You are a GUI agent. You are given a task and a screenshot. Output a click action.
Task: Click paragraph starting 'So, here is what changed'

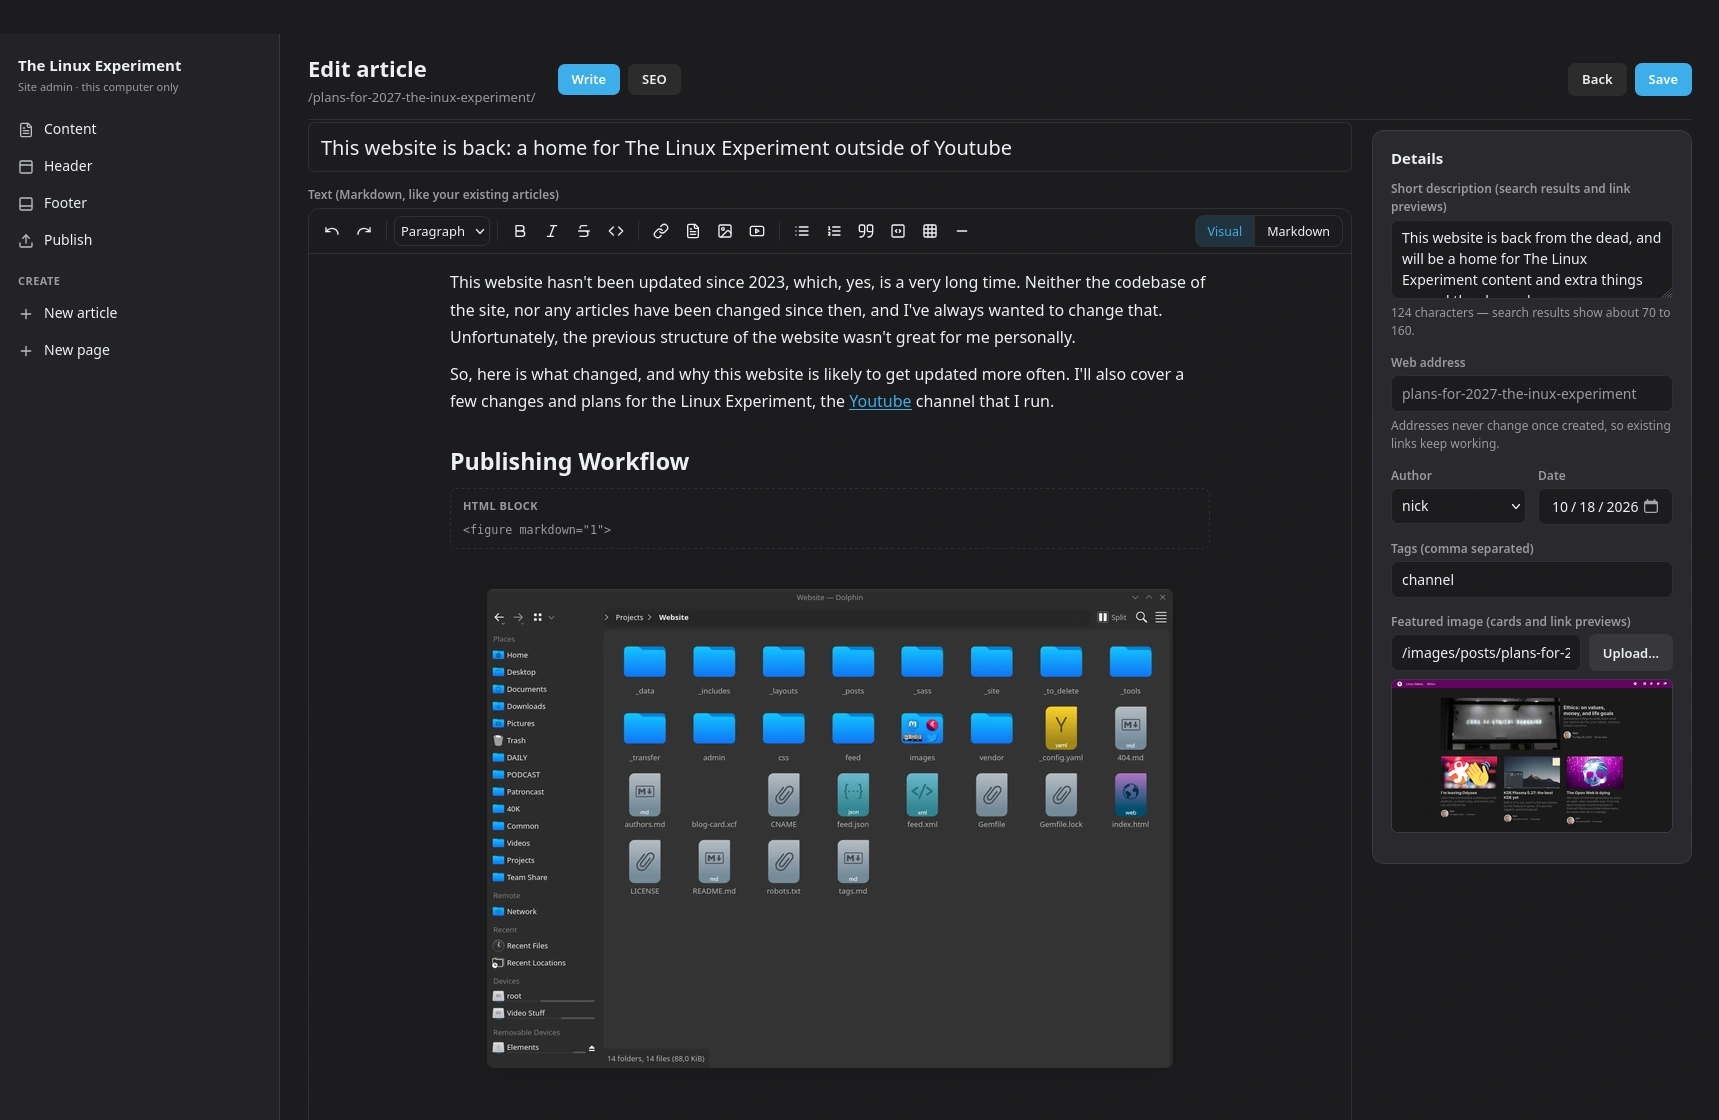[830, 388]
